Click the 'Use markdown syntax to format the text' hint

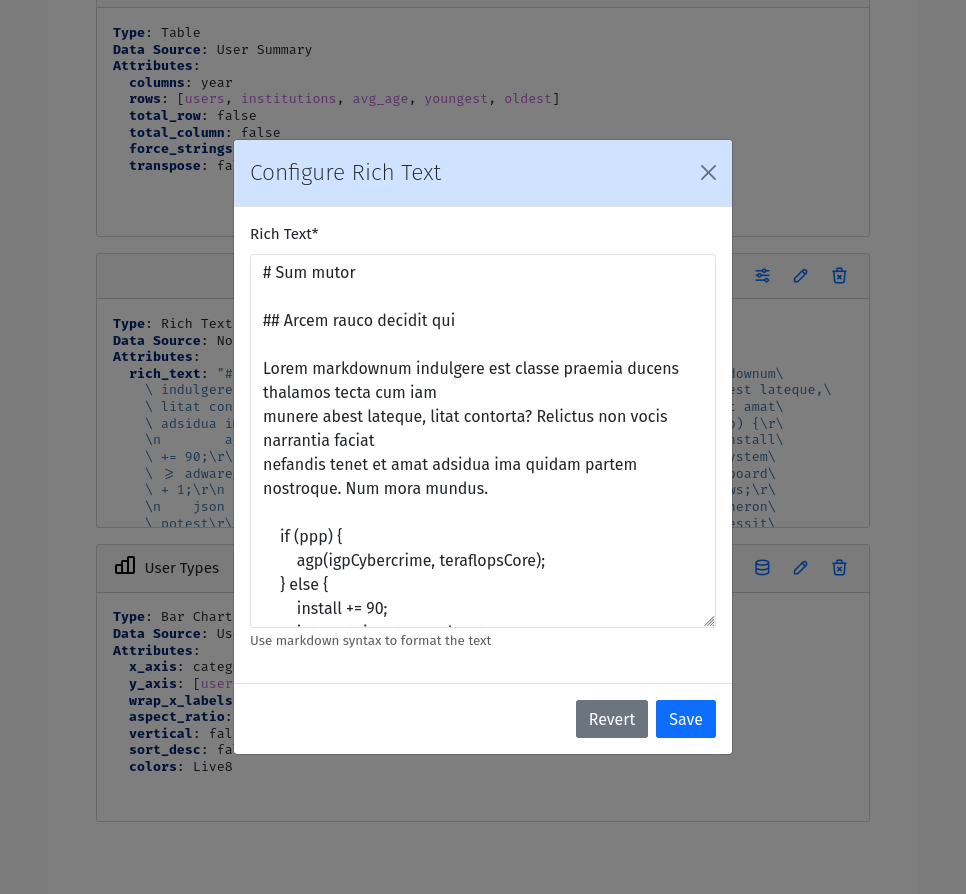370,641
